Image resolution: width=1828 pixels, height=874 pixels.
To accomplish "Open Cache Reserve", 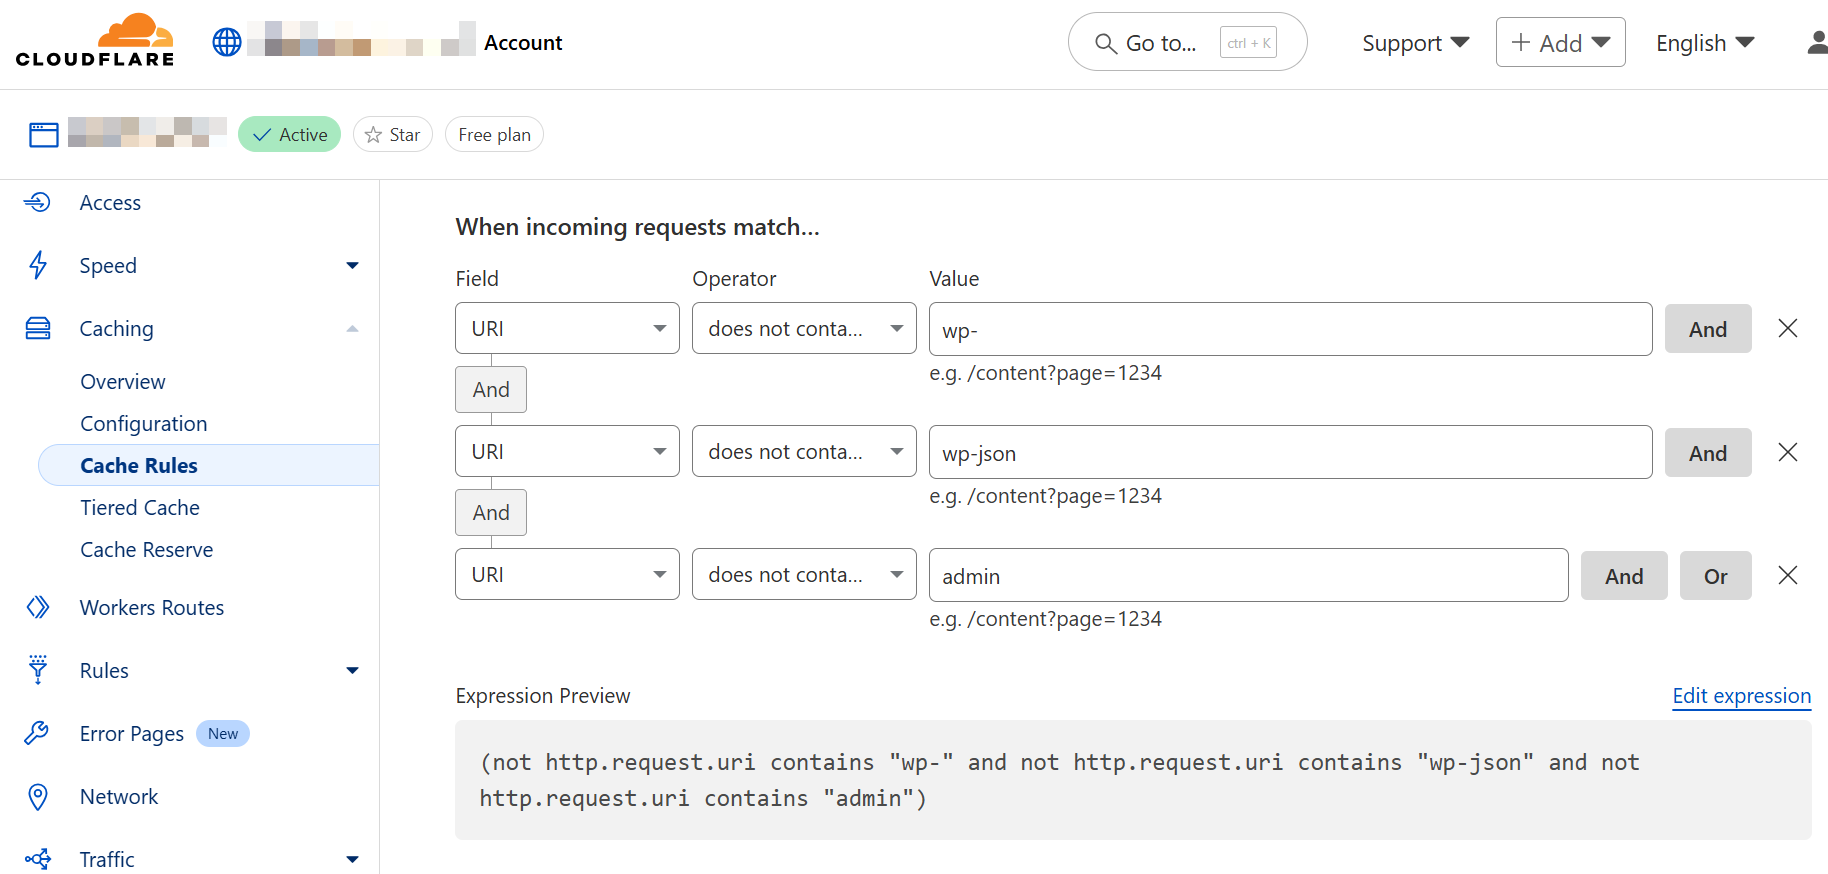I will click(x=147, y=550).
